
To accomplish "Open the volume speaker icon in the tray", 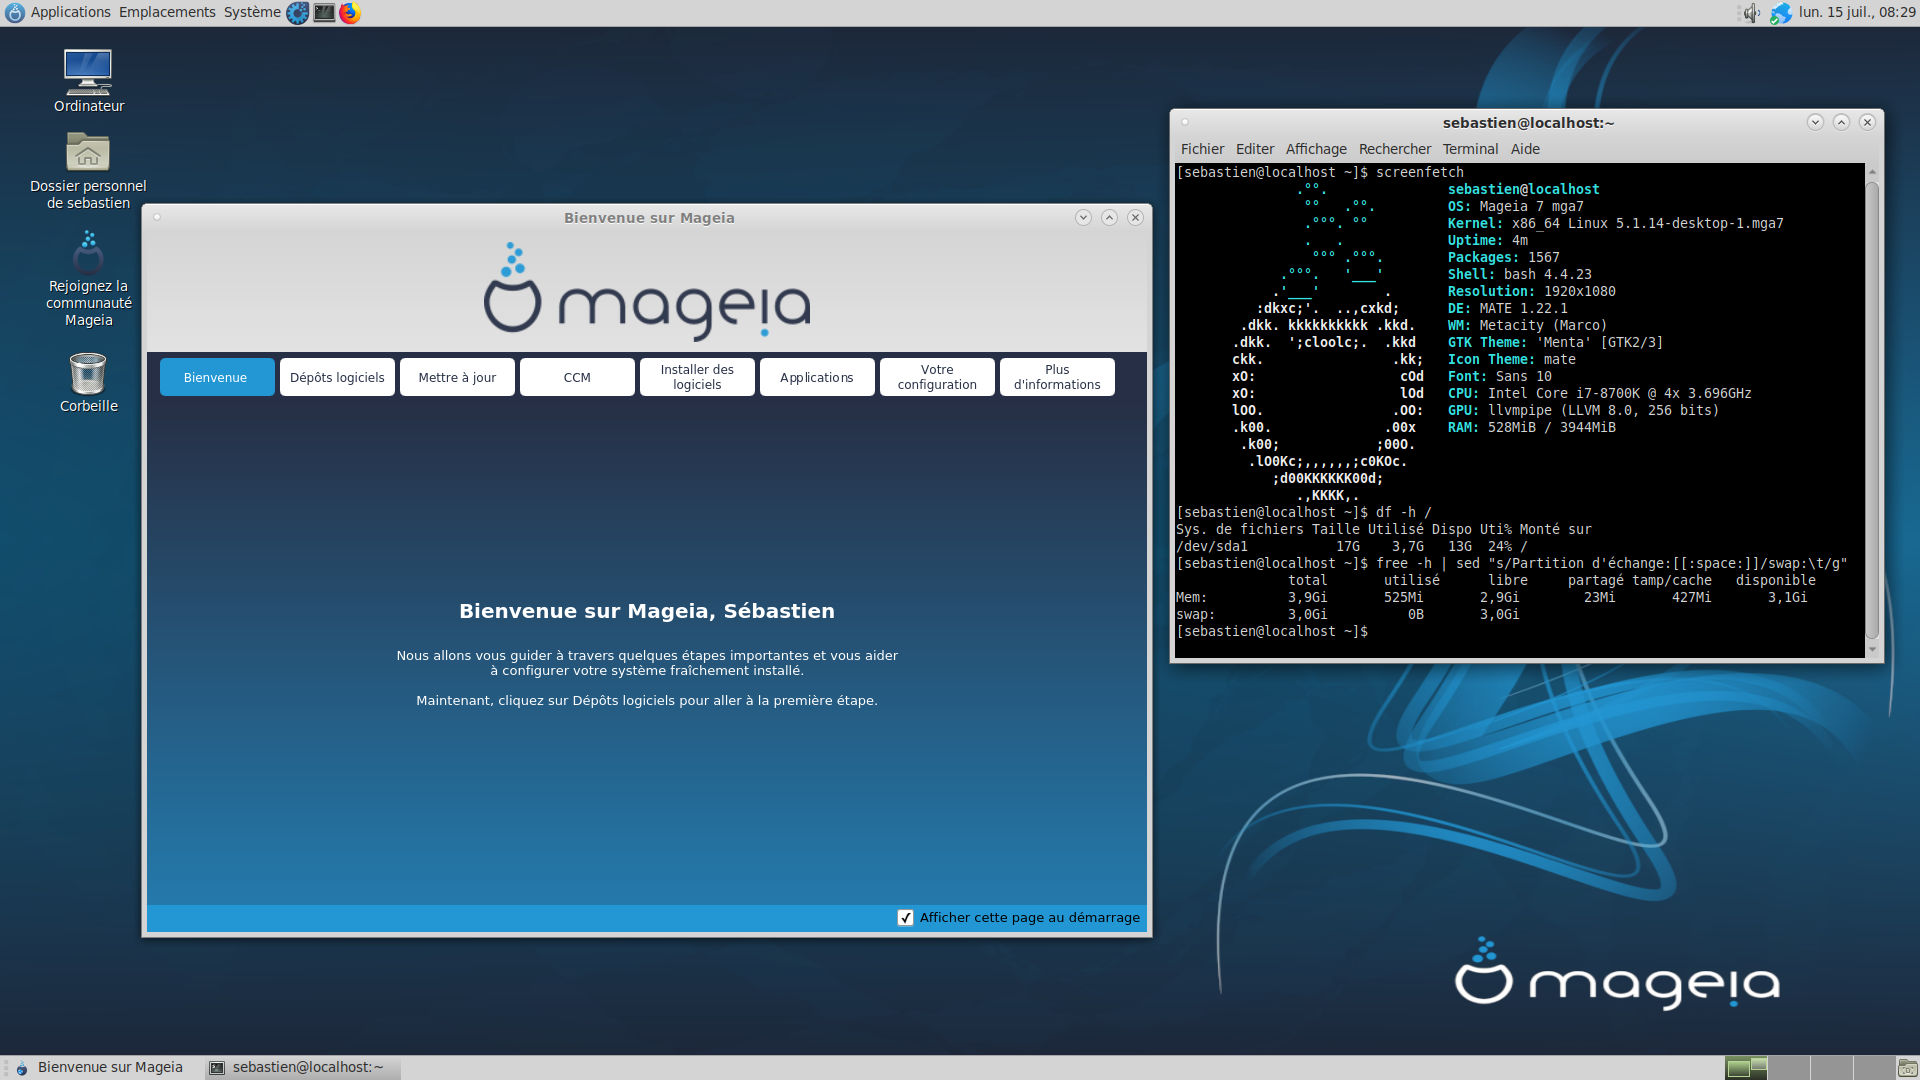I will (x=1751, y=13).
